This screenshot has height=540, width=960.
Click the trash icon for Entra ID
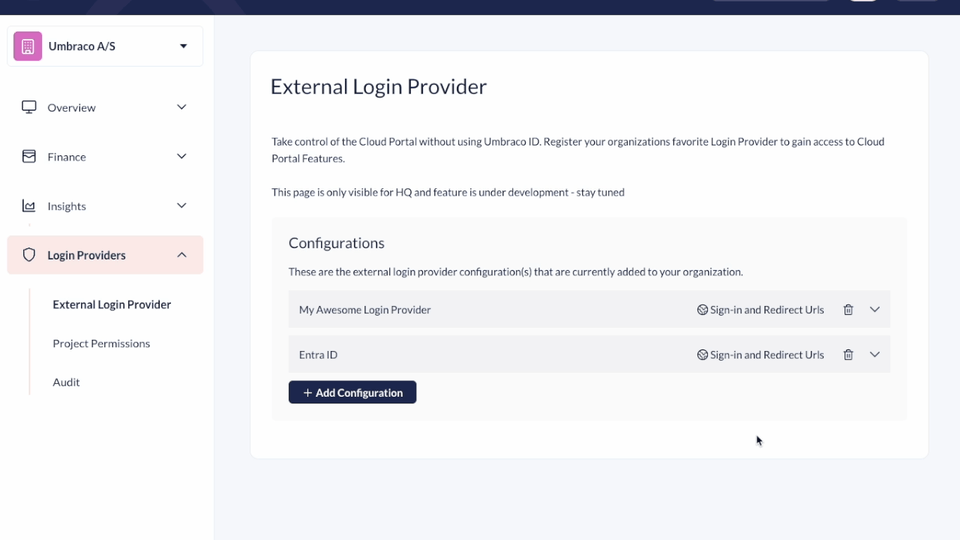[848, 355]
